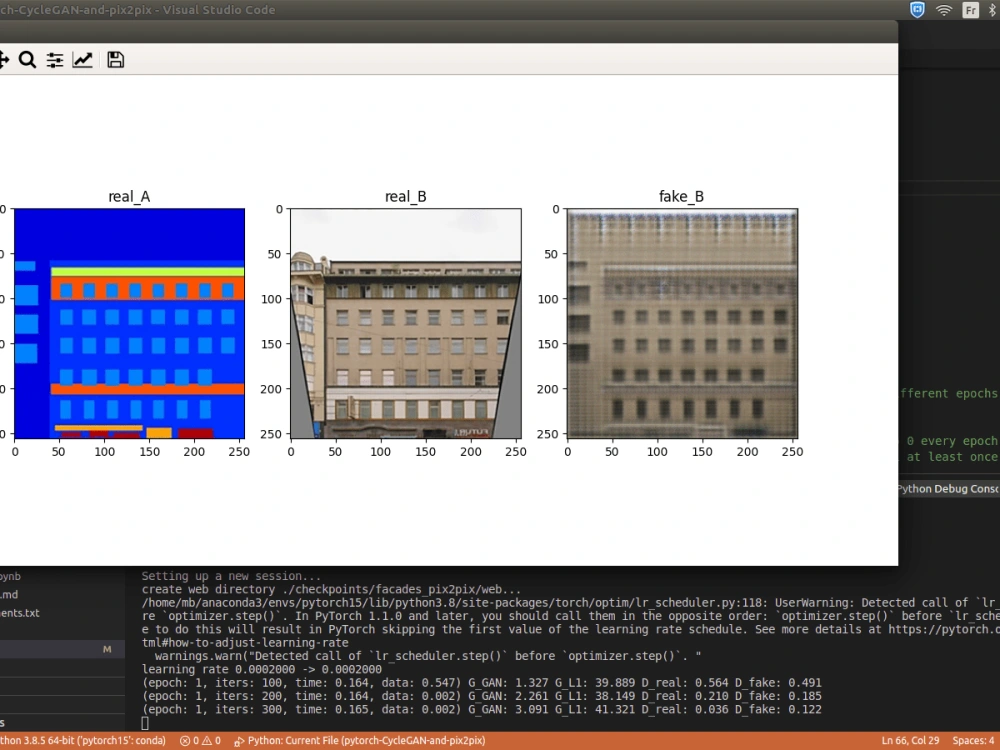Select the file ending in oynb in the explorer
The width and height of the screenshot is (1000, 750).
point(10,577)
